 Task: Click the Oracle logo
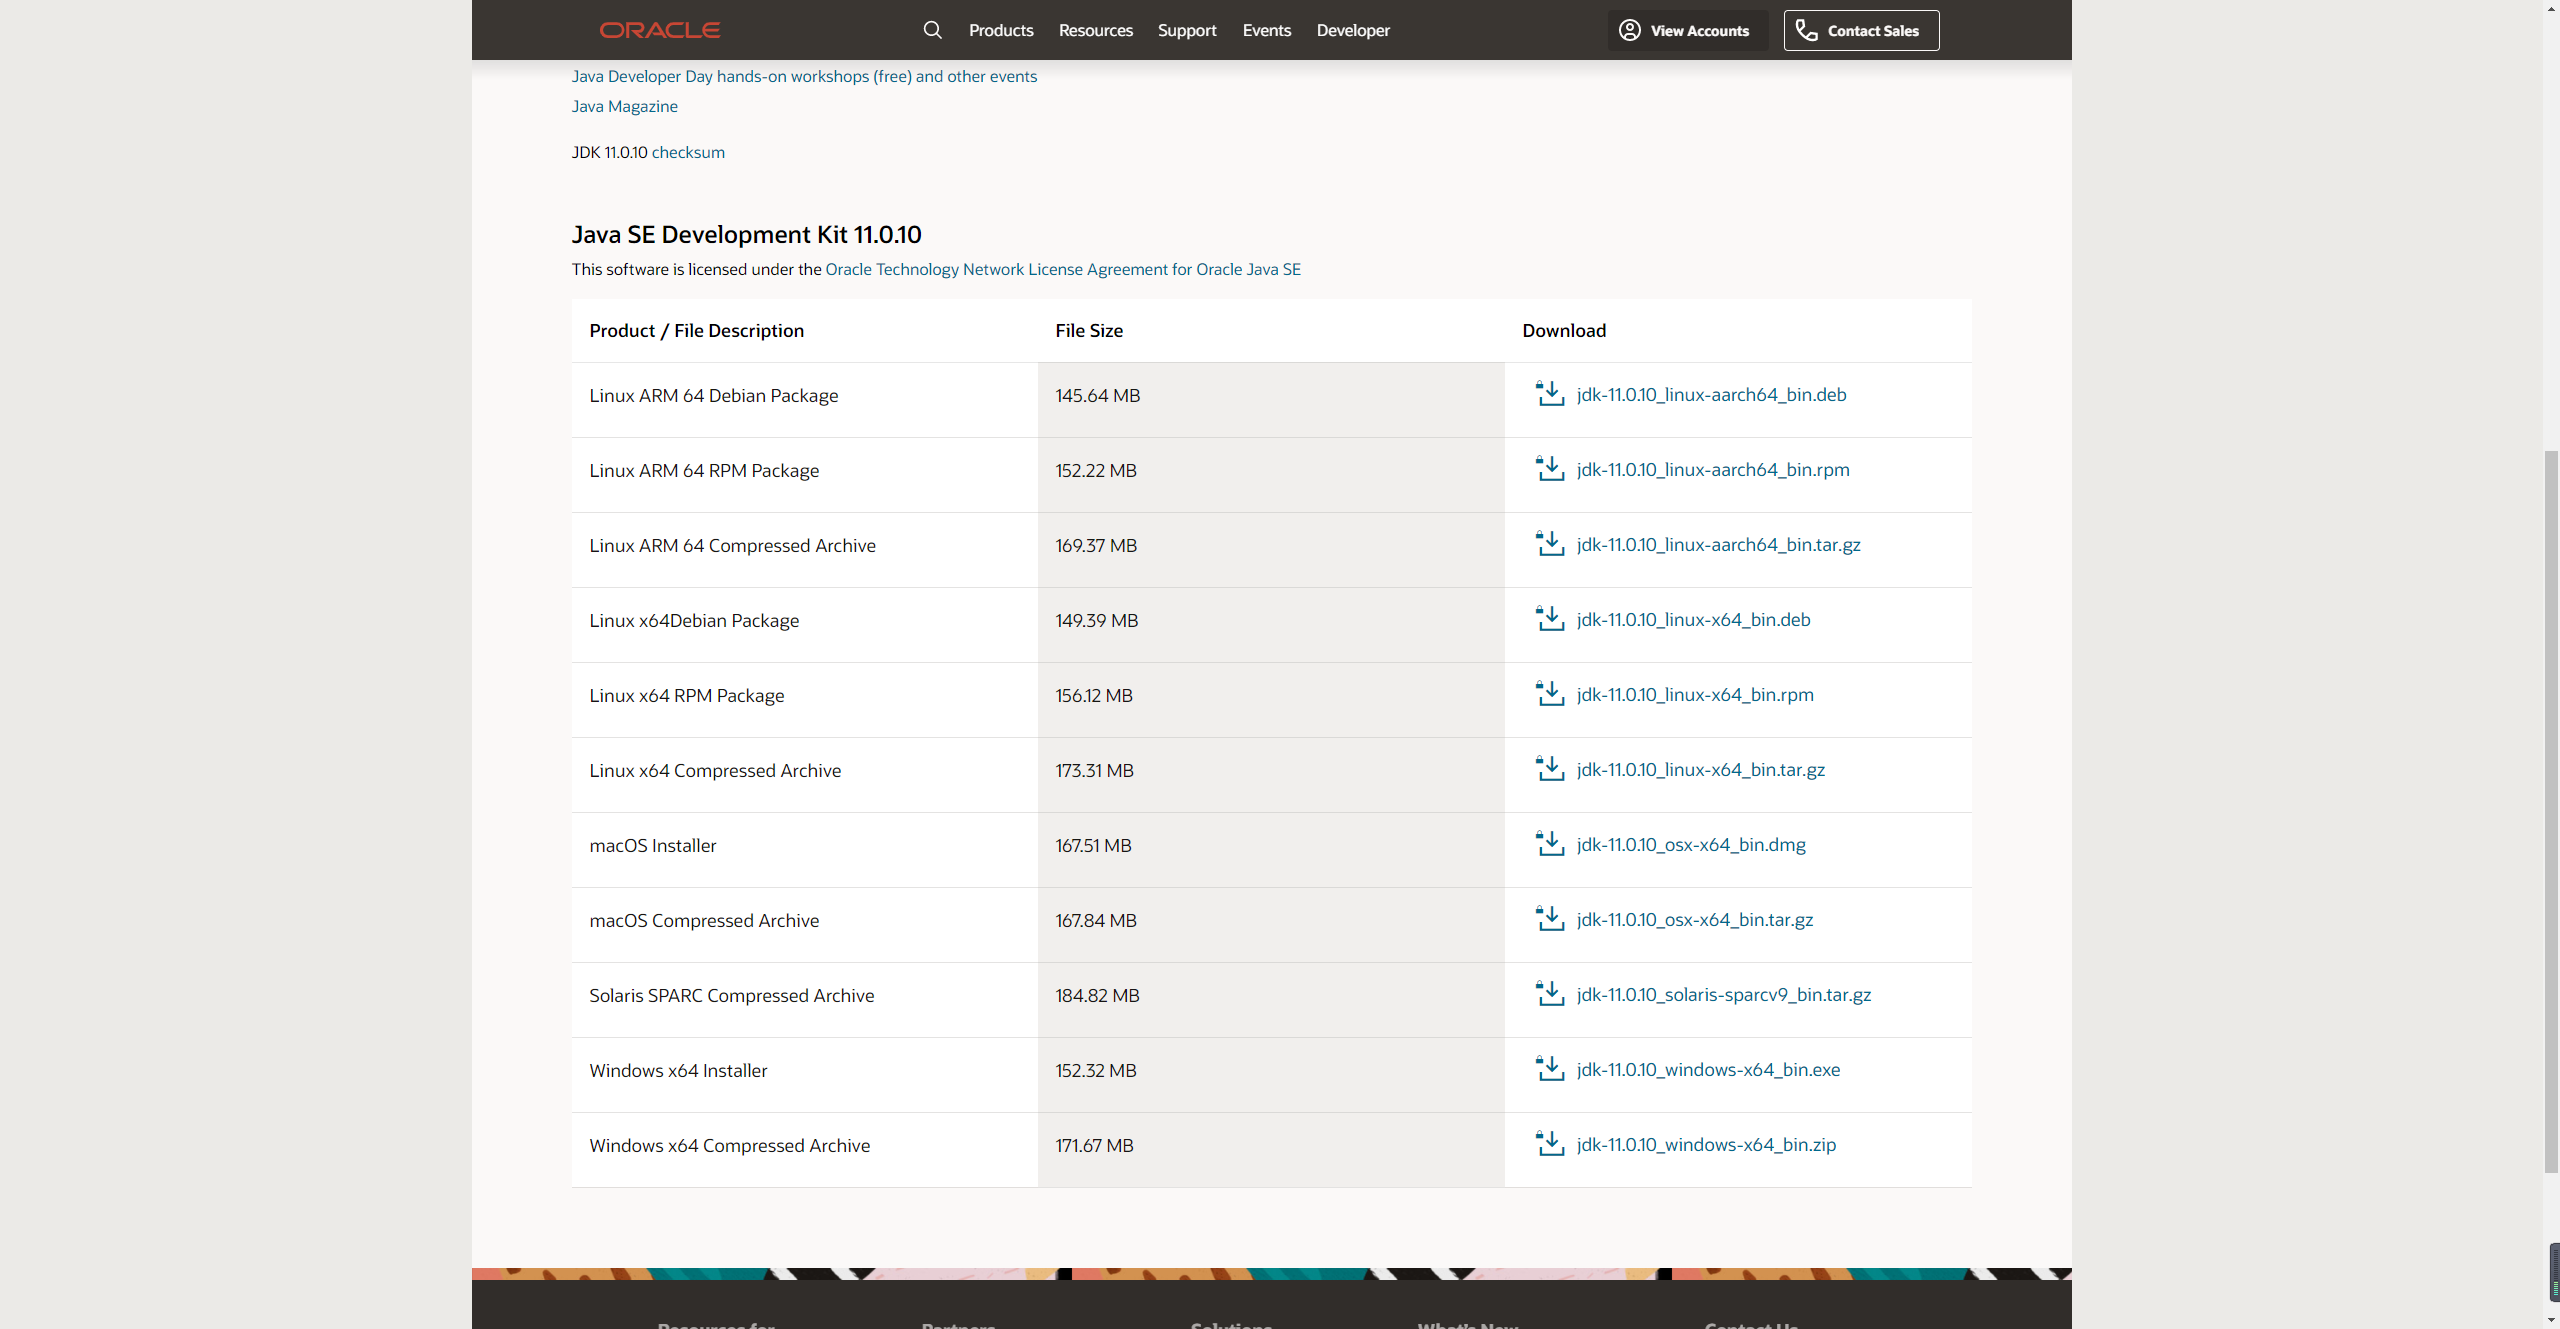(x=659, y=30)
